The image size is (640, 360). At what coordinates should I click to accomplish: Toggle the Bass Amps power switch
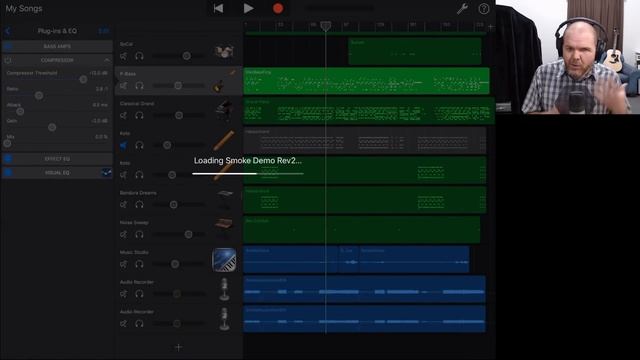pos(8,46)
